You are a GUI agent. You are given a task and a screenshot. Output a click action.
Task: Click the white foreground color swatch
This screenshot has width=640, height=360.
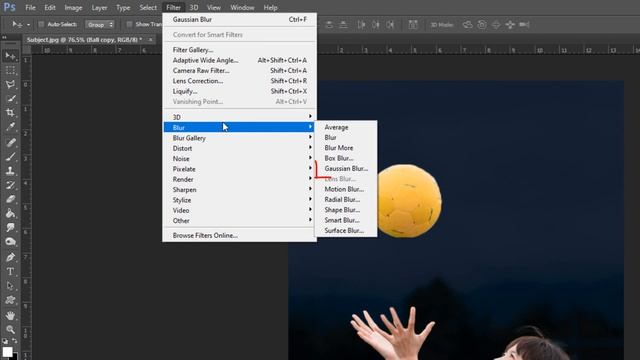[7, 351]
